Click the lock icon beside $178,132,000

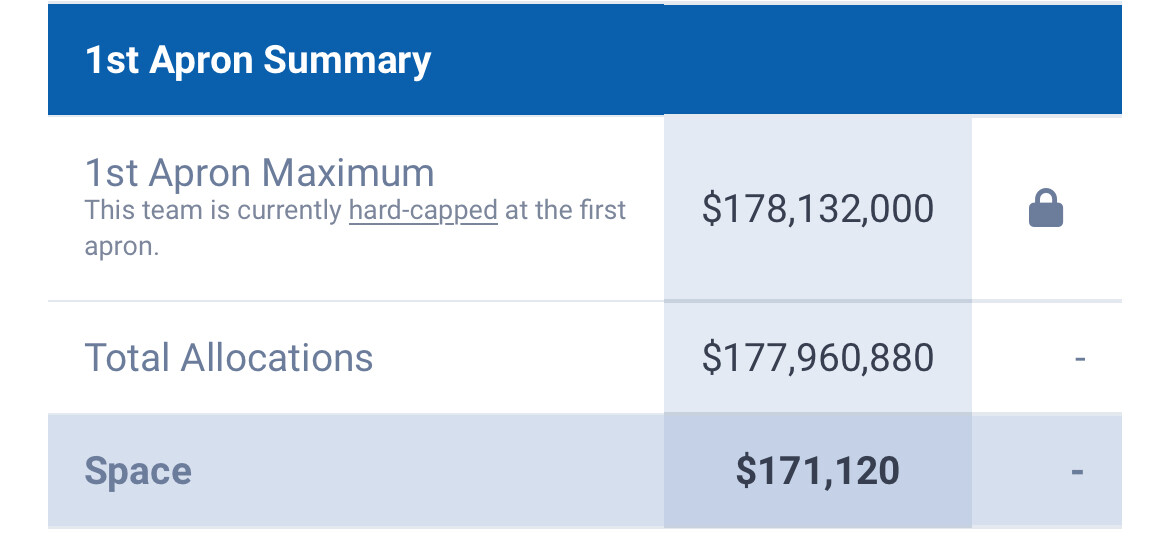pyautogui.click(x=1046, y=210)
